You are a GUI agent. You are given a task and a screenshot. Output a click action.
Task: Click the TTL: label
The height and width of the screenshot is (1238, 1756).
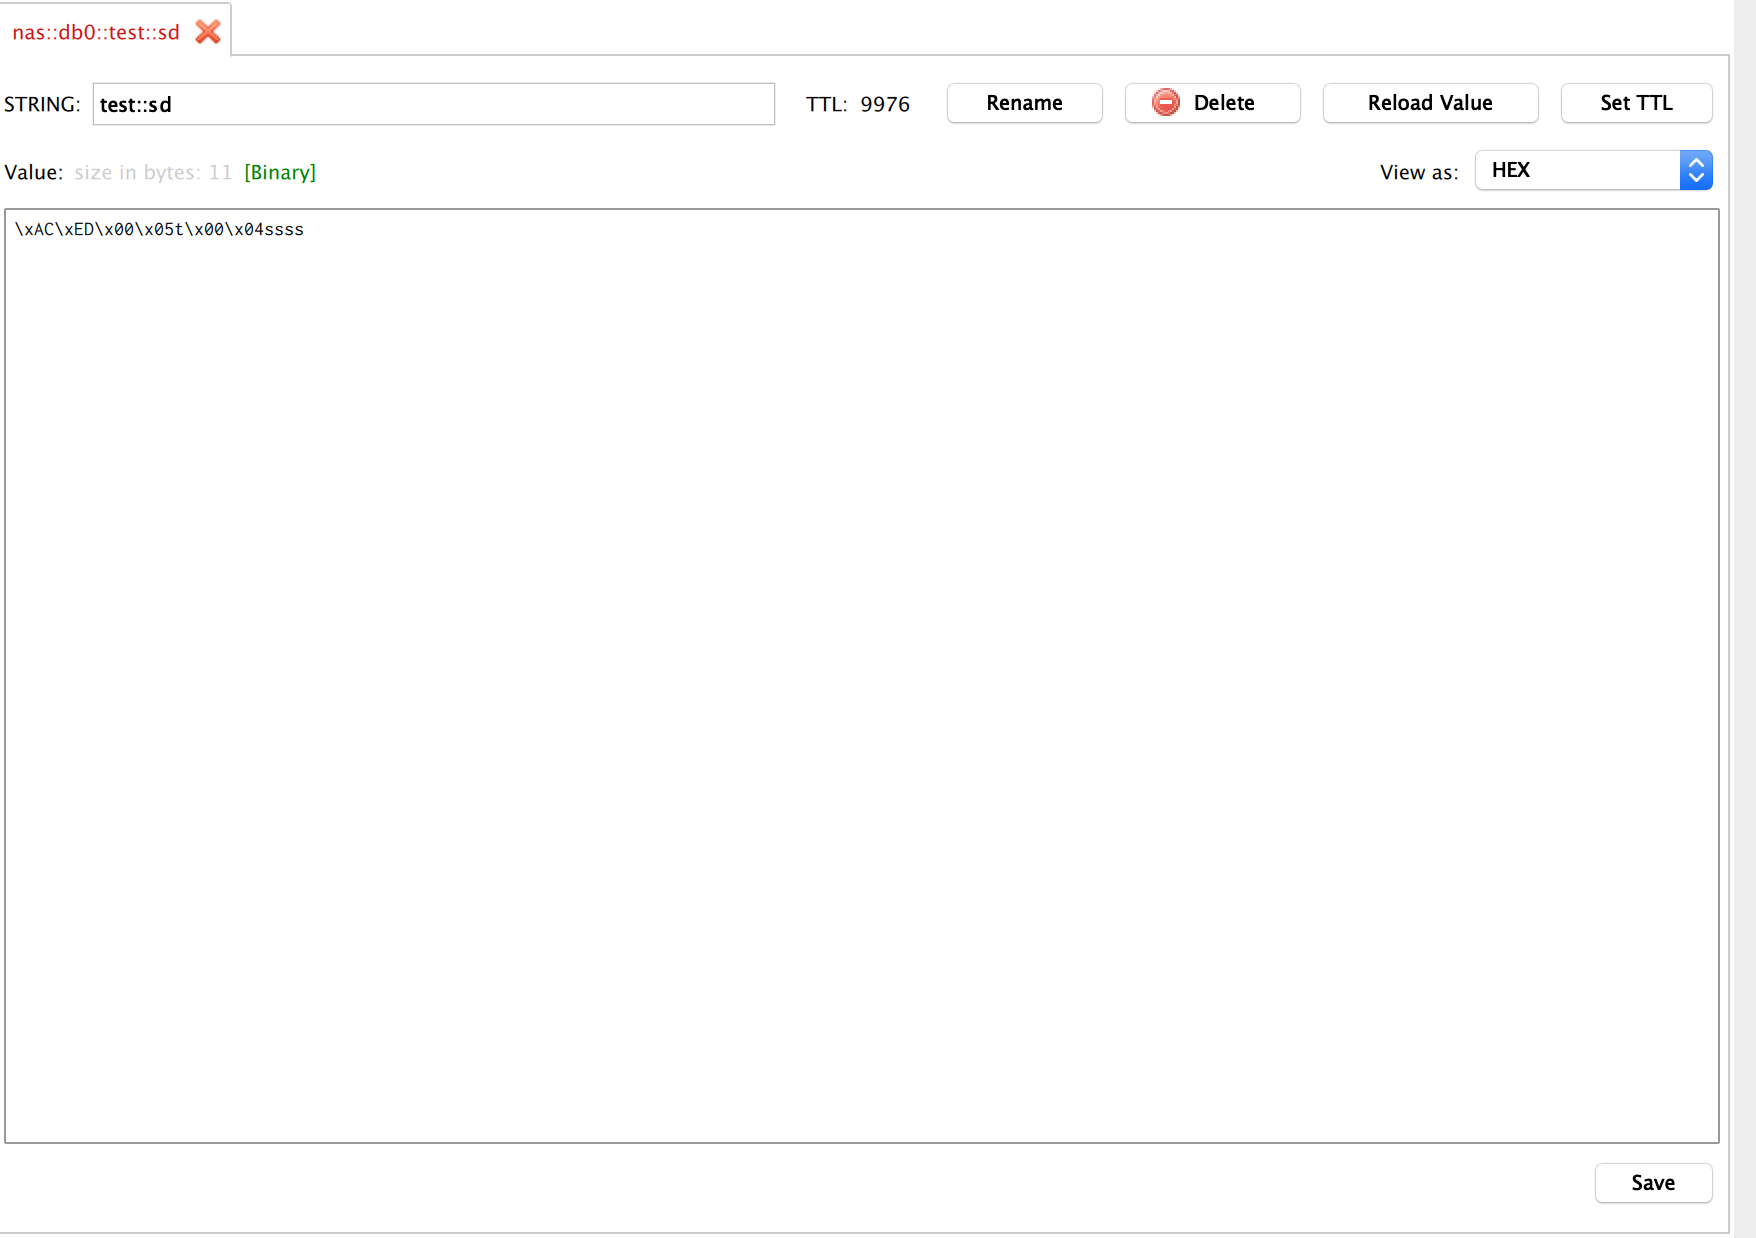826,104
